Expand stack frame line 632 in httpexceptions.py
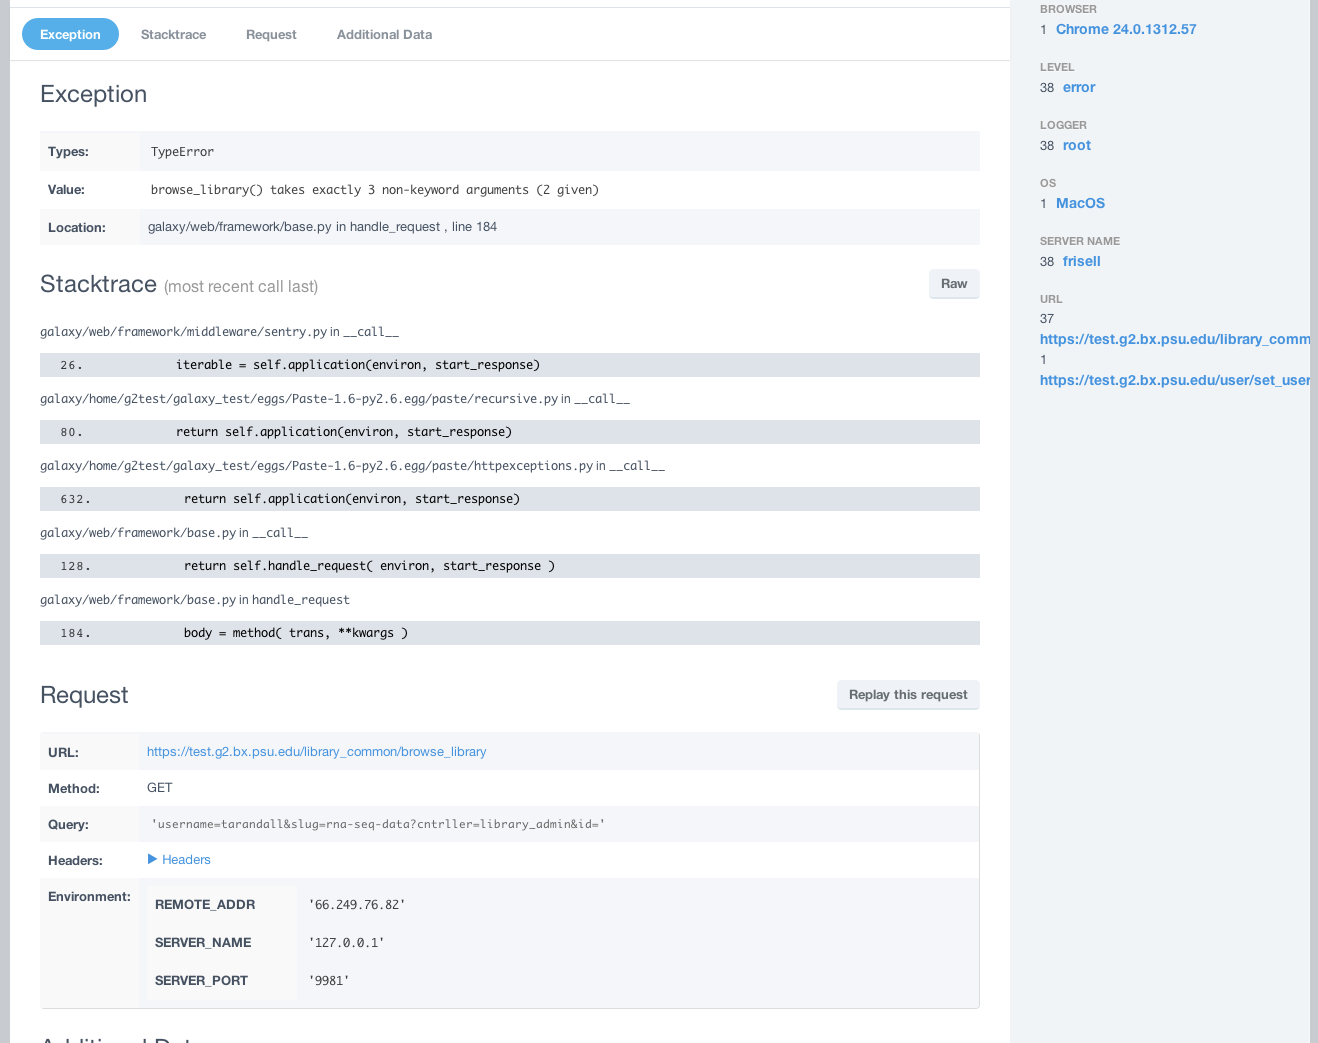Viewport: 1318px width, 1043px height. (x=509, y=499)
